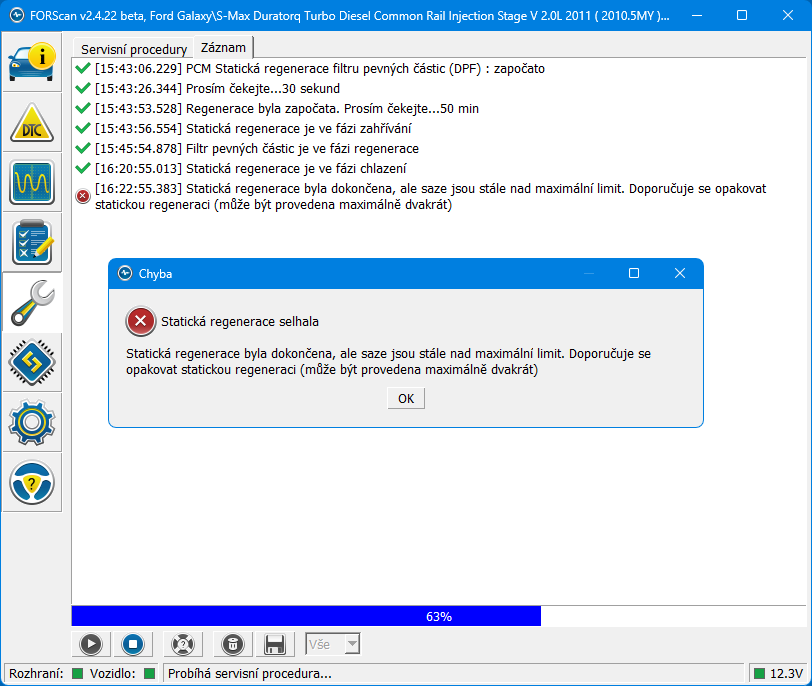
Task: Select the 'Záznam' tab
Action: click(x=224, y=48)
